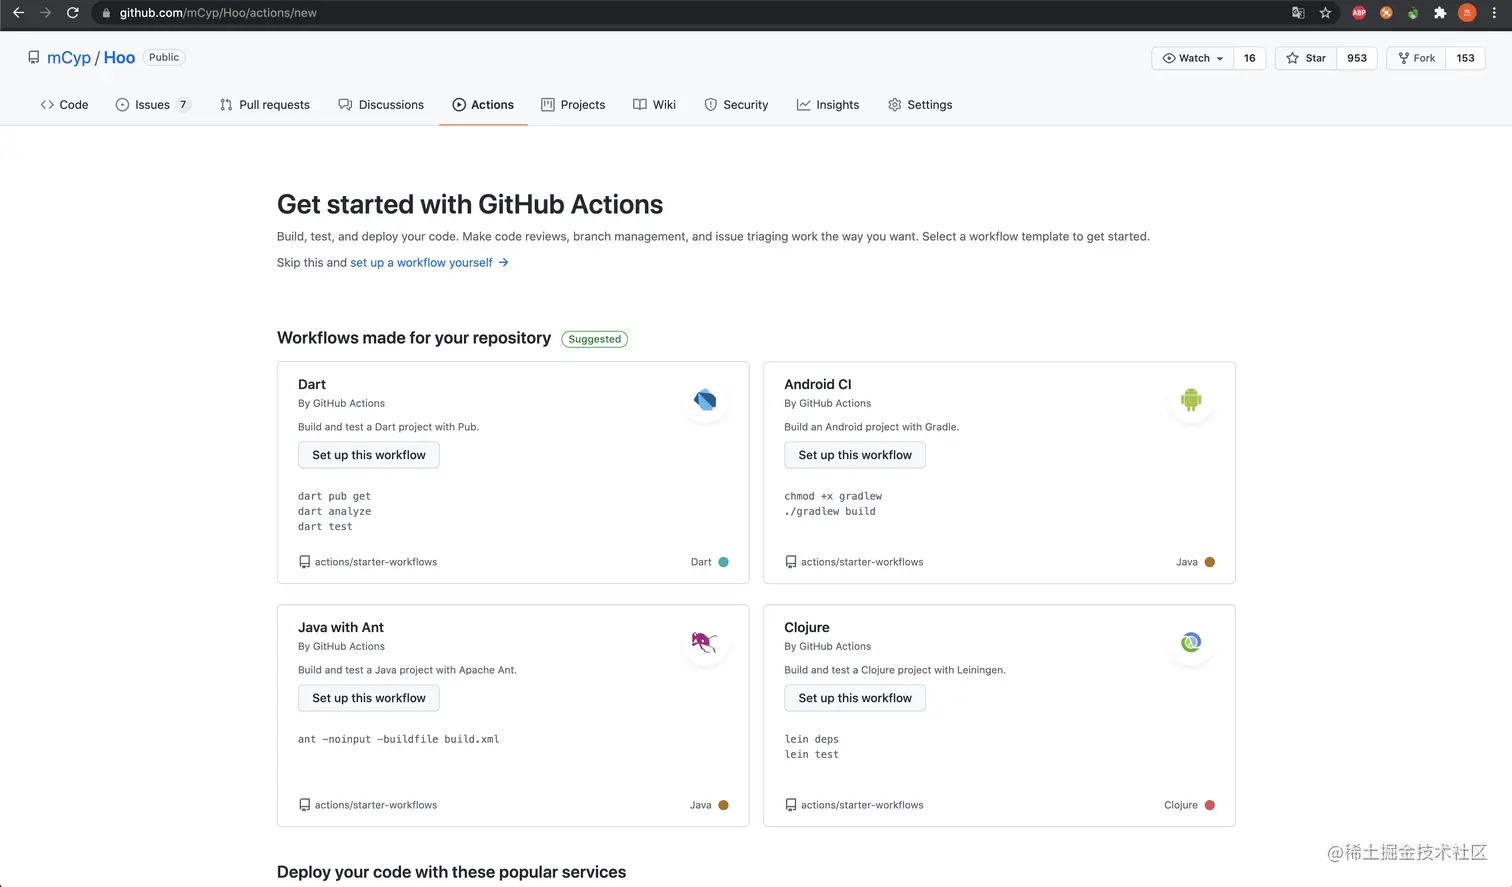
Task: Open the Insights tab
Action: pos(828,105)
